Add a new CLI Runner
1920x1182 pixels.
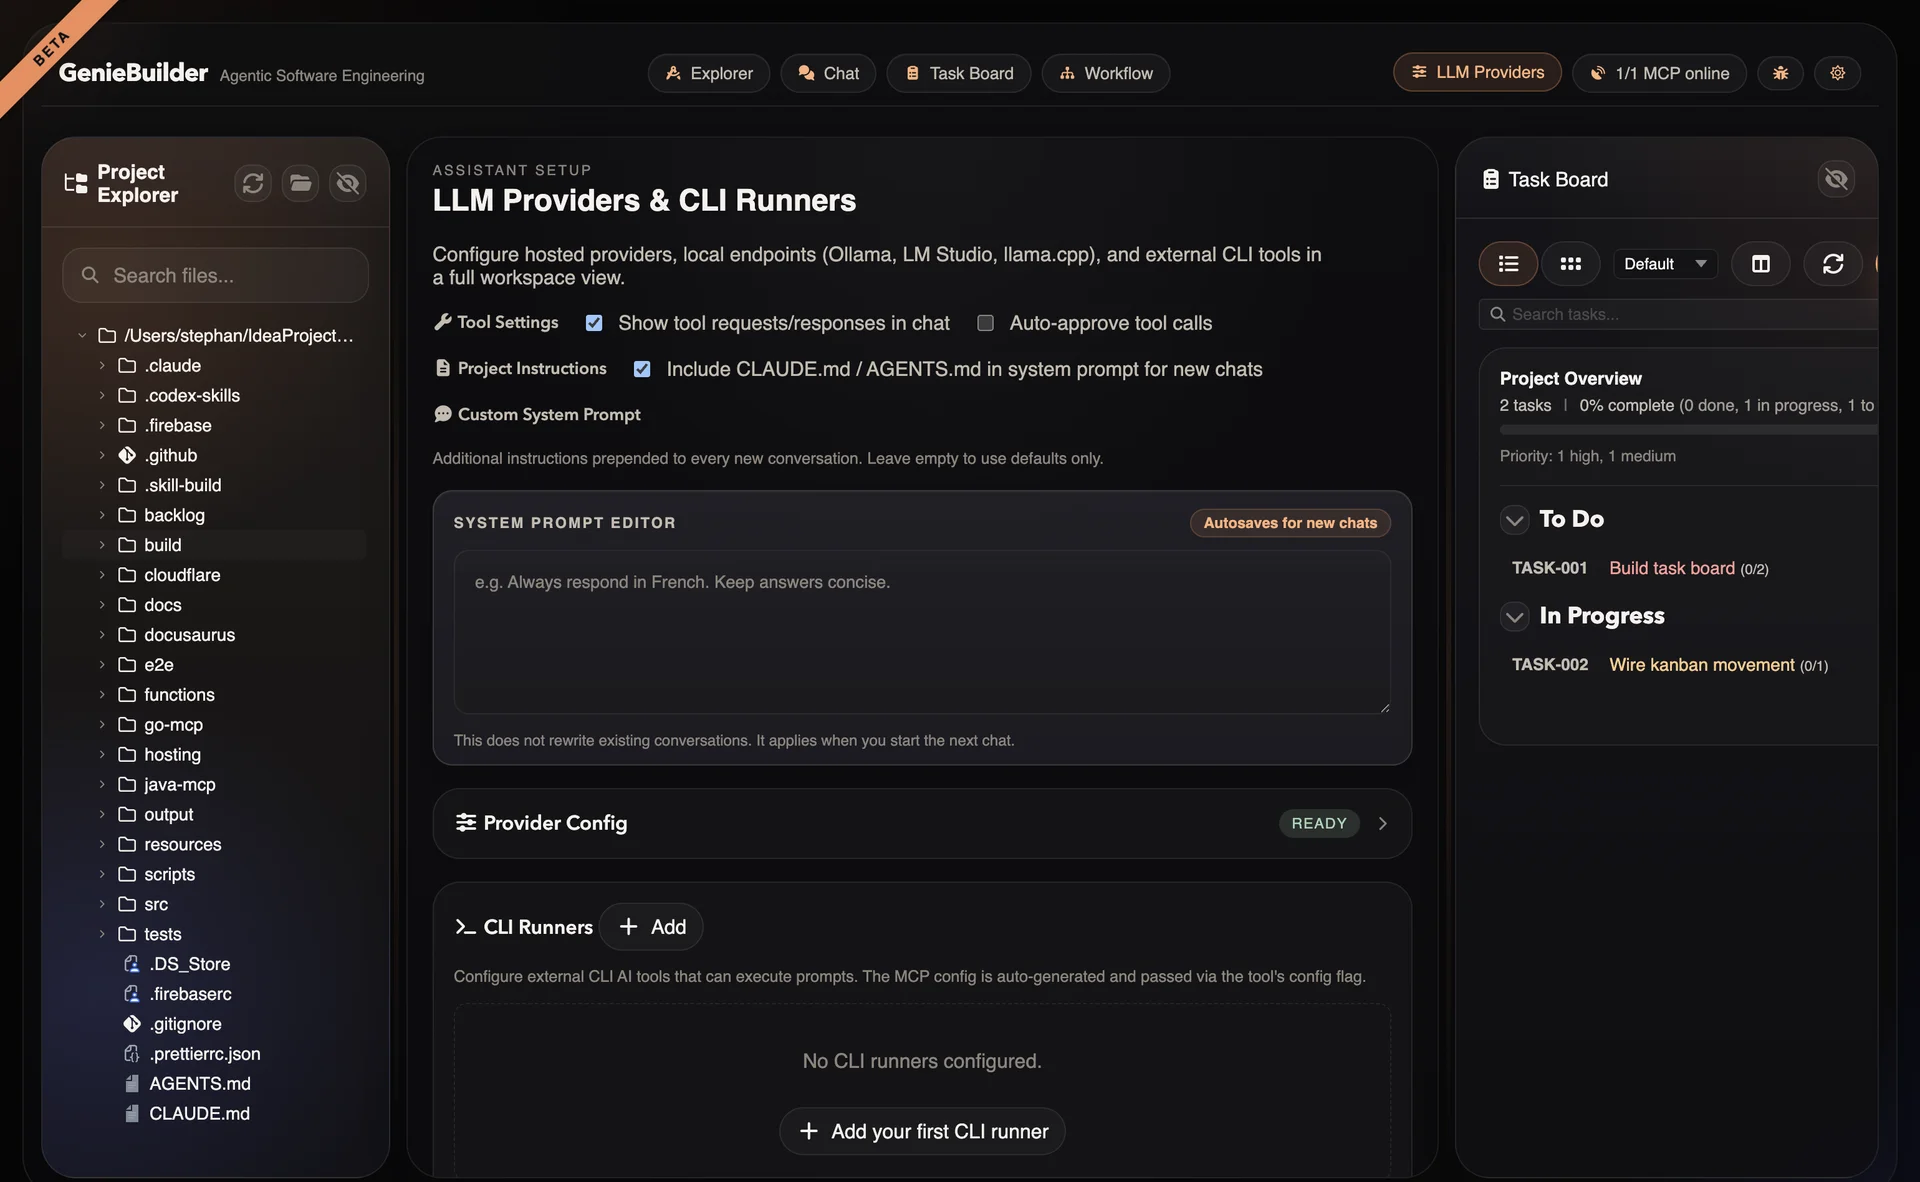coord(650,927)
